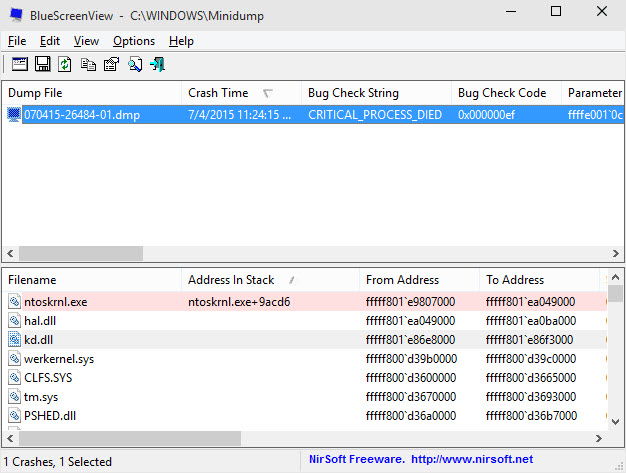Click the ntoskrnl.exe+9acd6 stack address
Image resolution: width=626 pixels, height=473 pixels.
239,302
